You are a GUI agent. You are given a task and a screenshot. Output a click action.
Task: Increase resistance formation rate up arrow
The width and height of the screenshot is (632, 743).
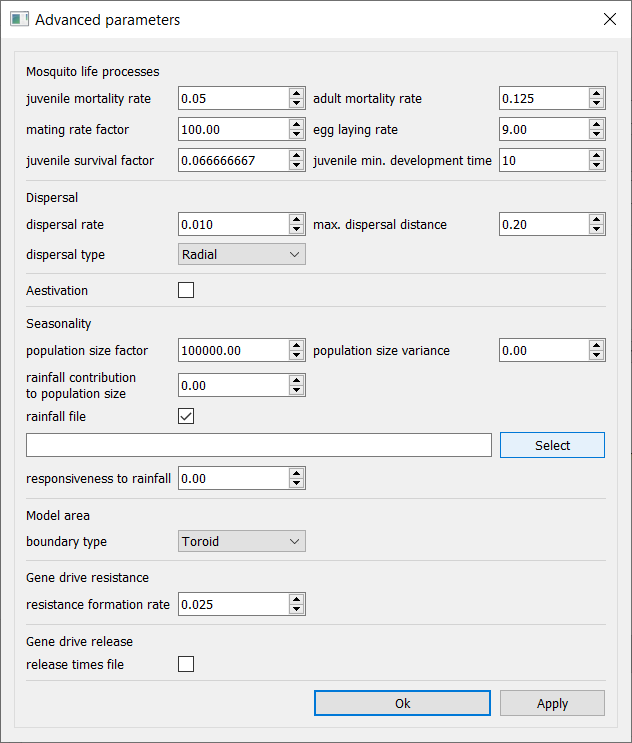297,599
